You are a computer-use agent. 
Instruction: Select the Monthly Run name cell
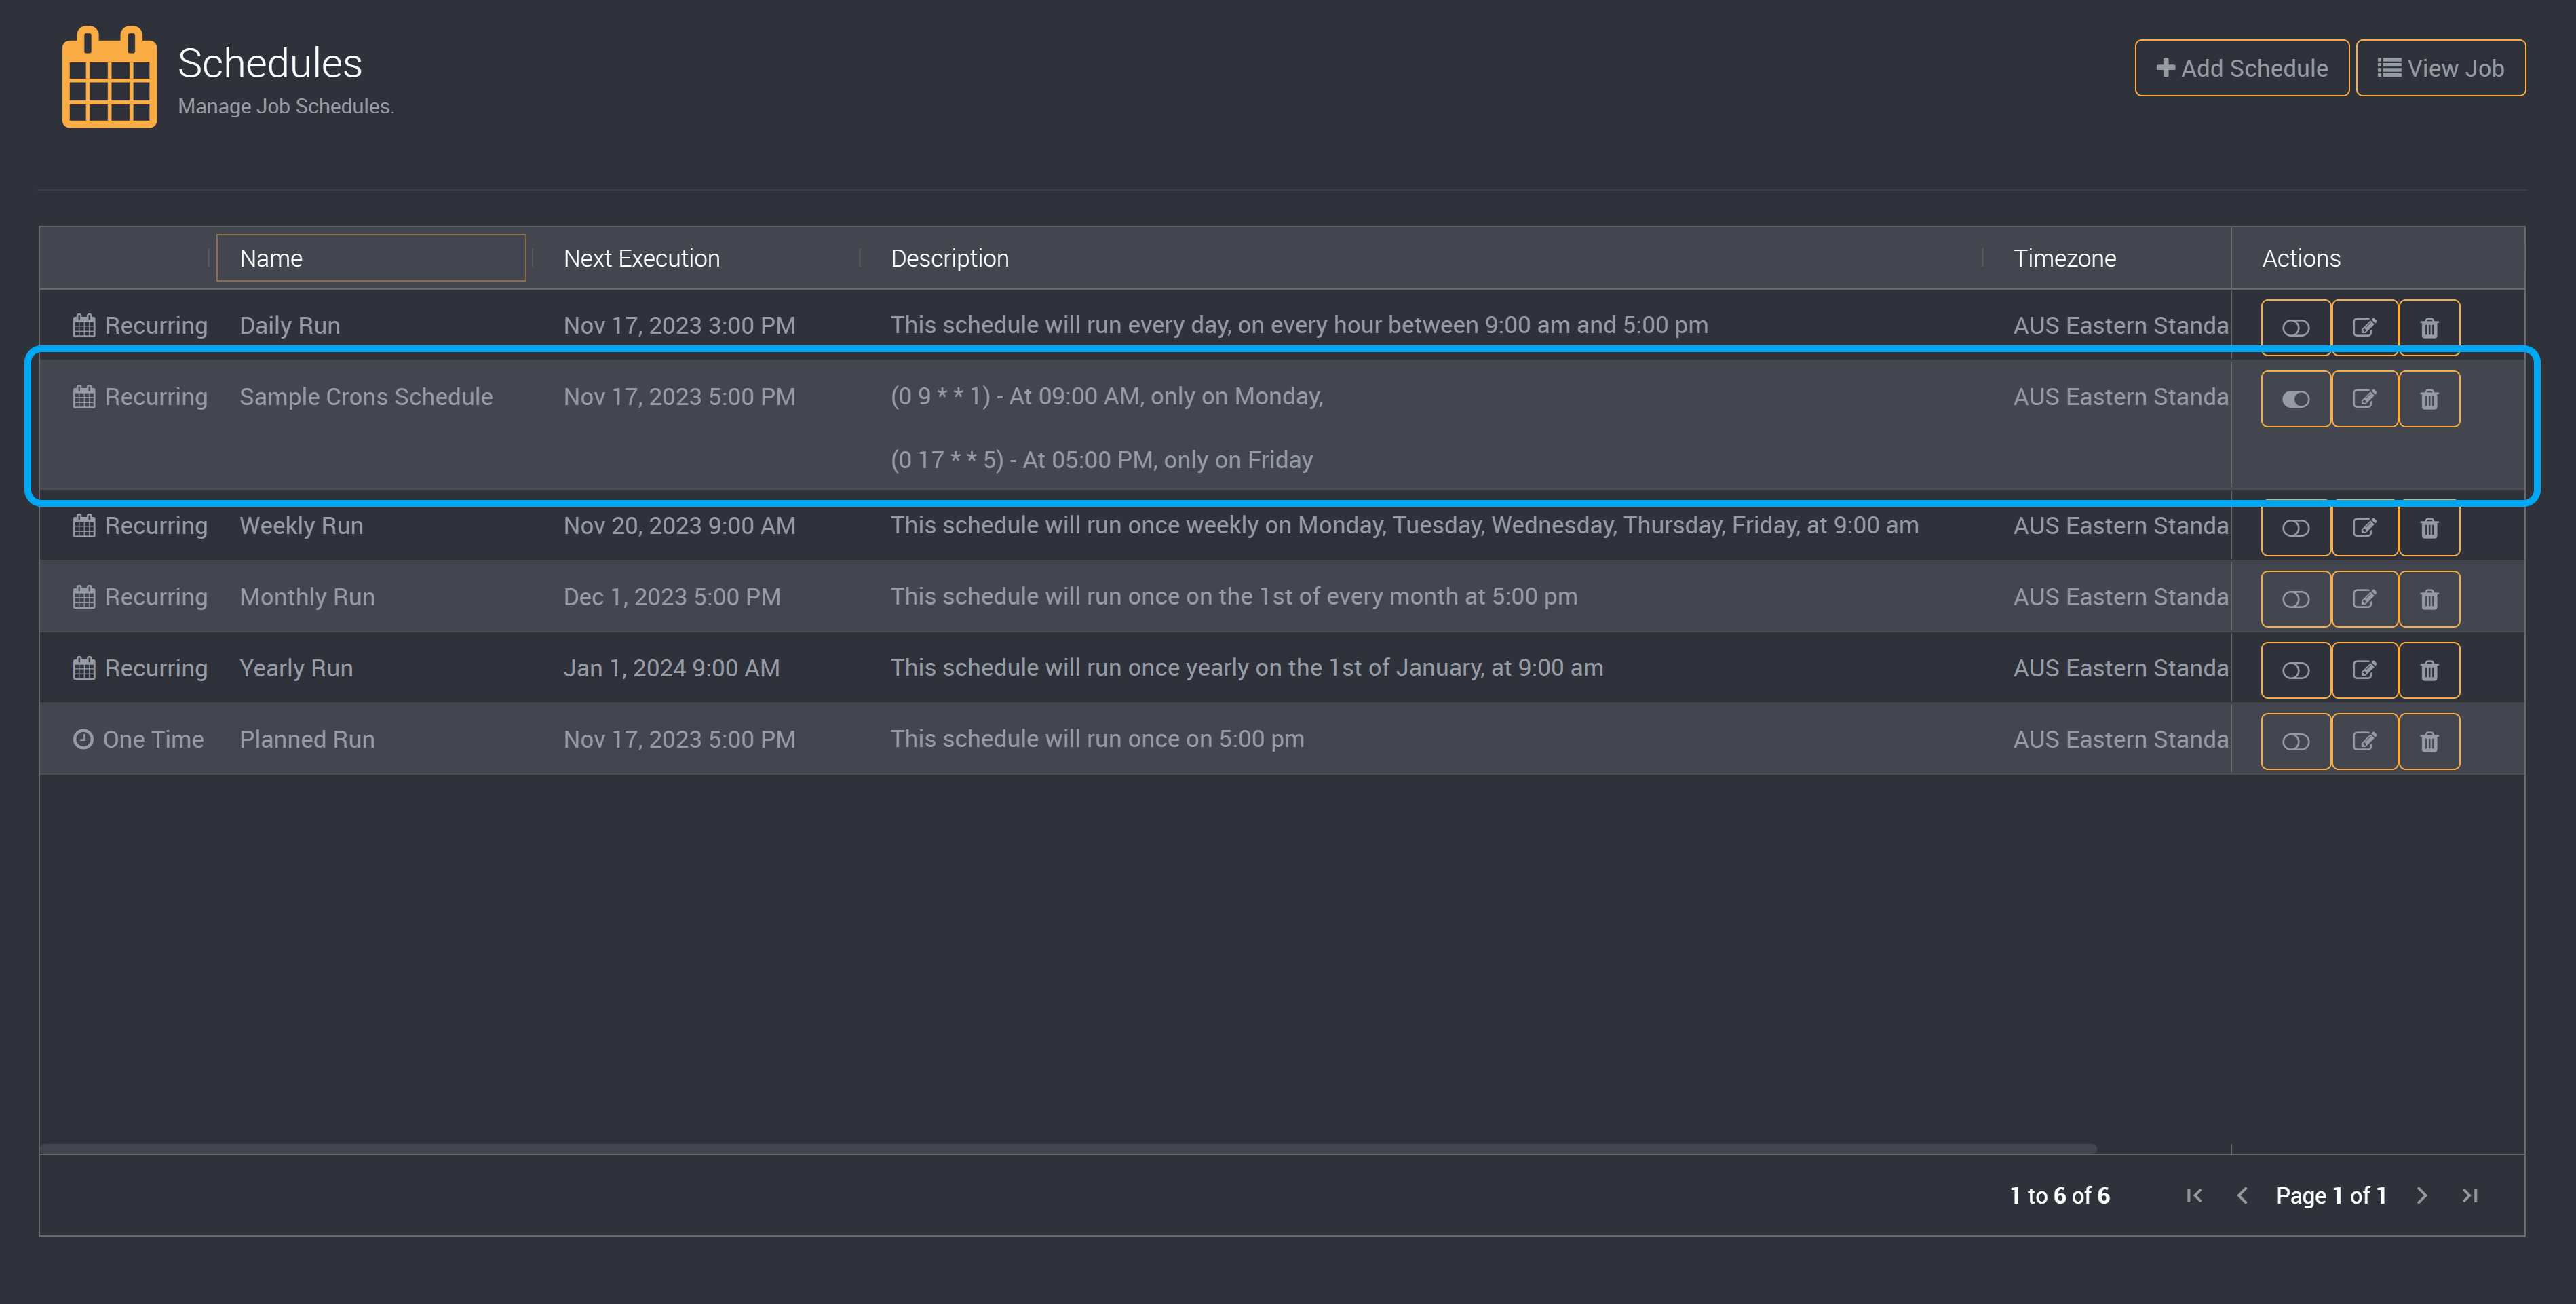[307, 597]
